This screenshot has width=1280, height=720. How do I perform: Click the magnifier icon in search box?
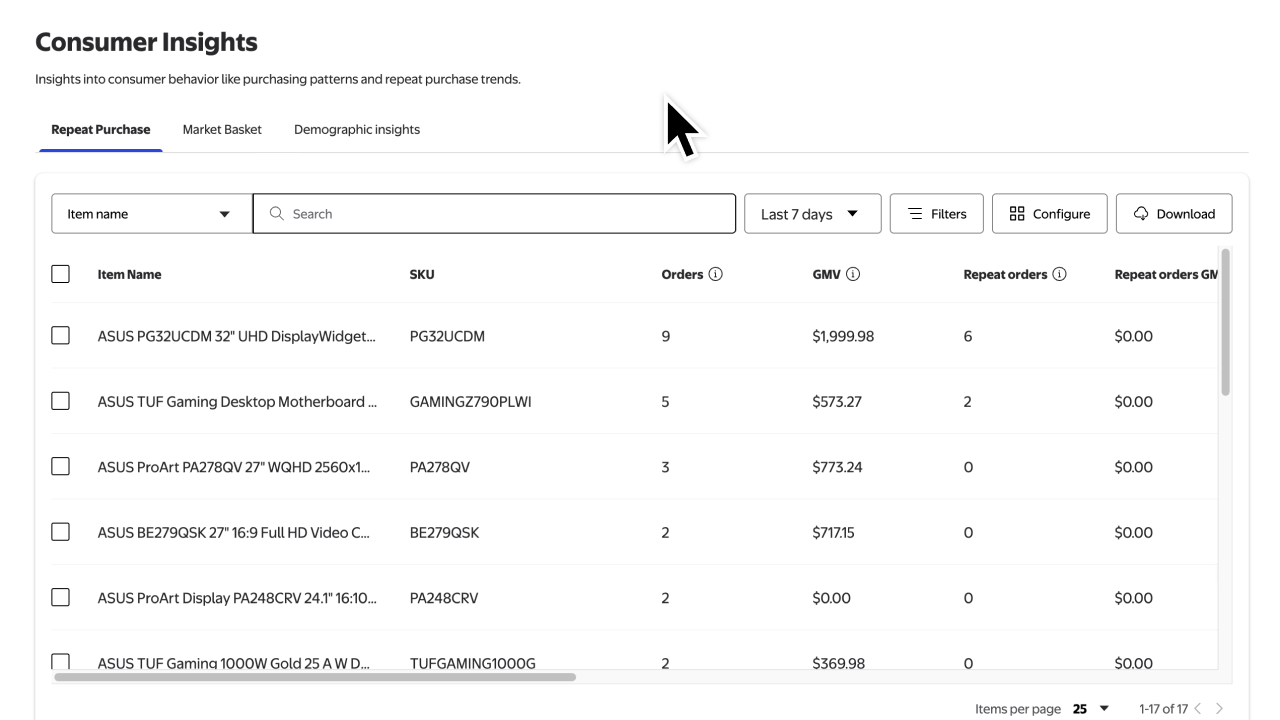click(277, 214)
